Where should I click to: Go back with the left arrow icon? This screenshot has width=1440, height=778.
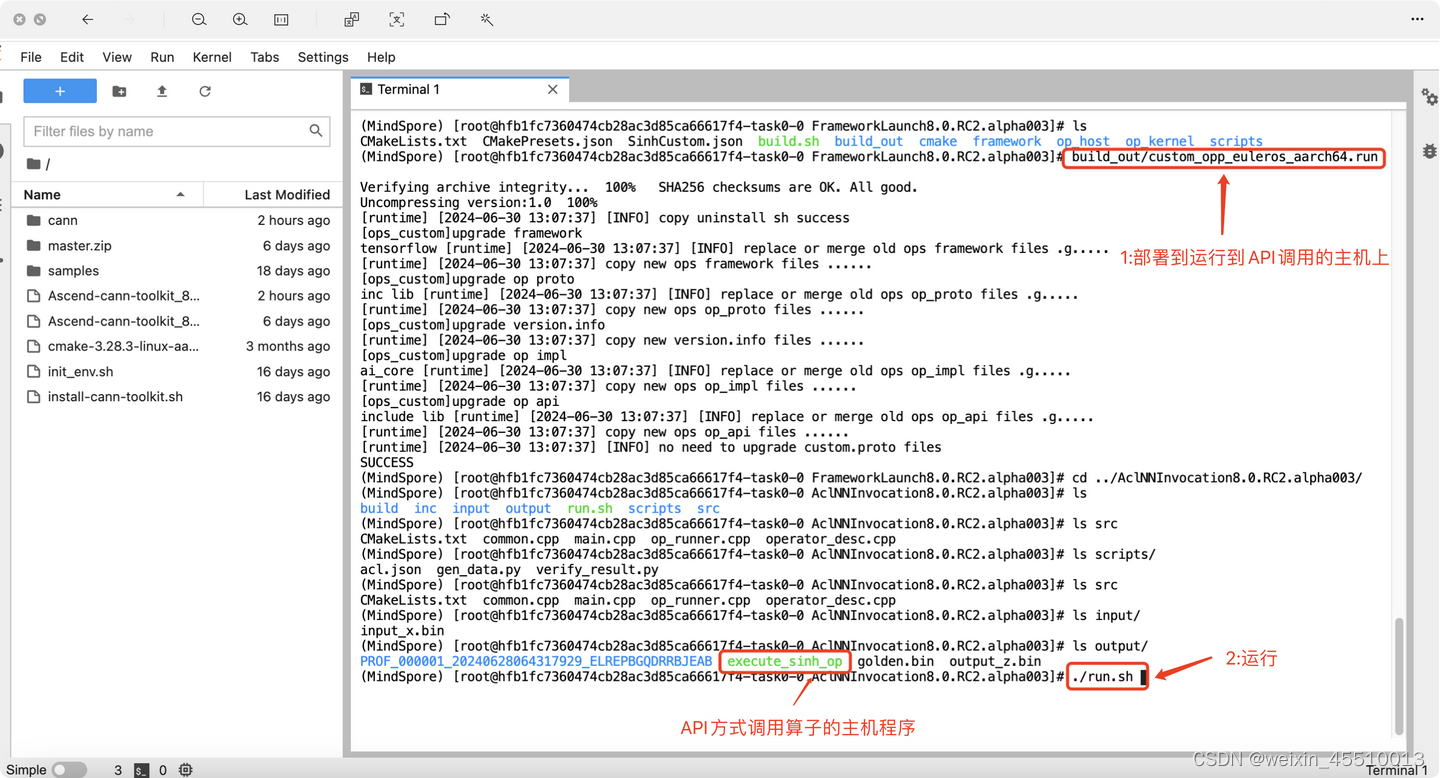[x=87, y=19]
